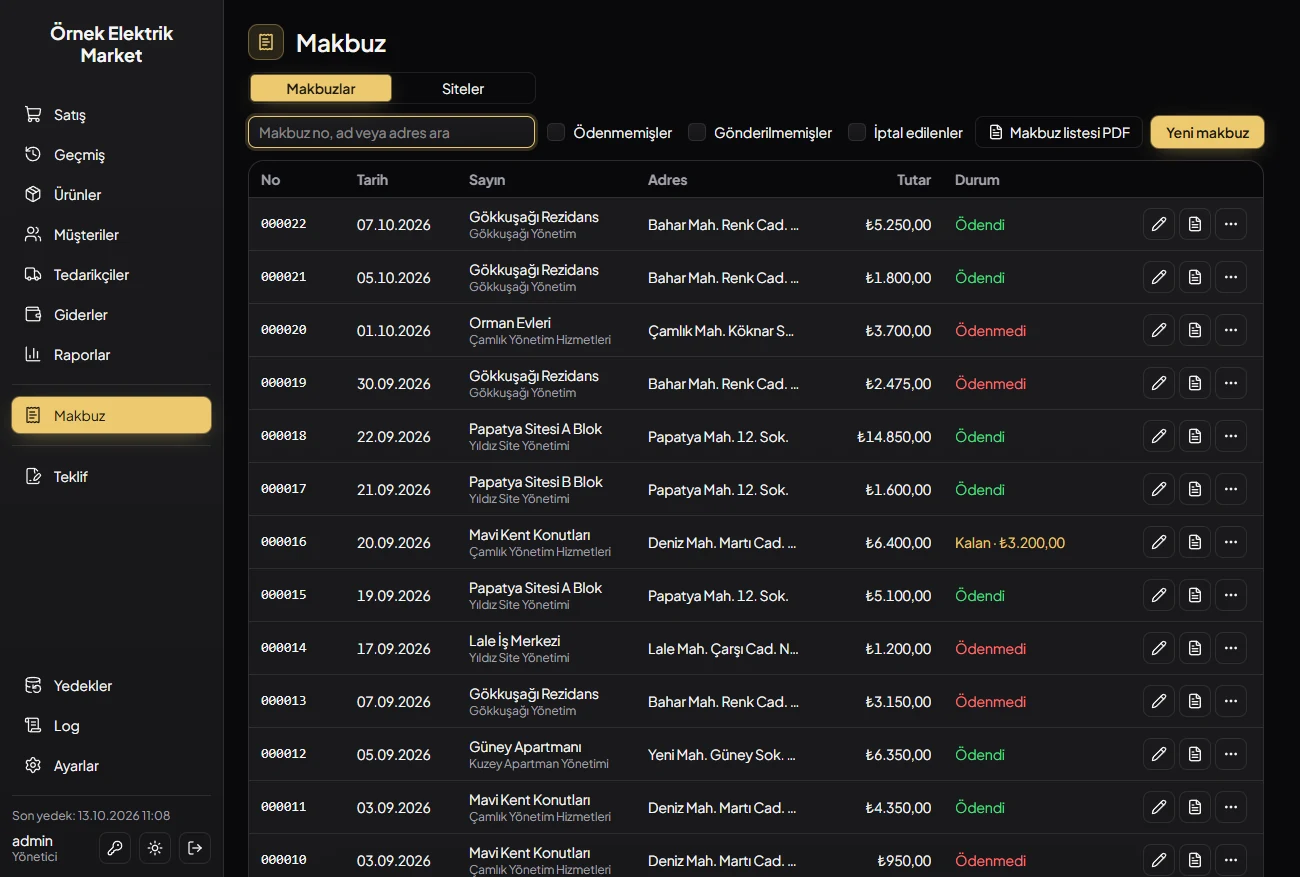View document for receipt 000021
This screenshot has width=1300, height=877.
[x=1195, y=277]
